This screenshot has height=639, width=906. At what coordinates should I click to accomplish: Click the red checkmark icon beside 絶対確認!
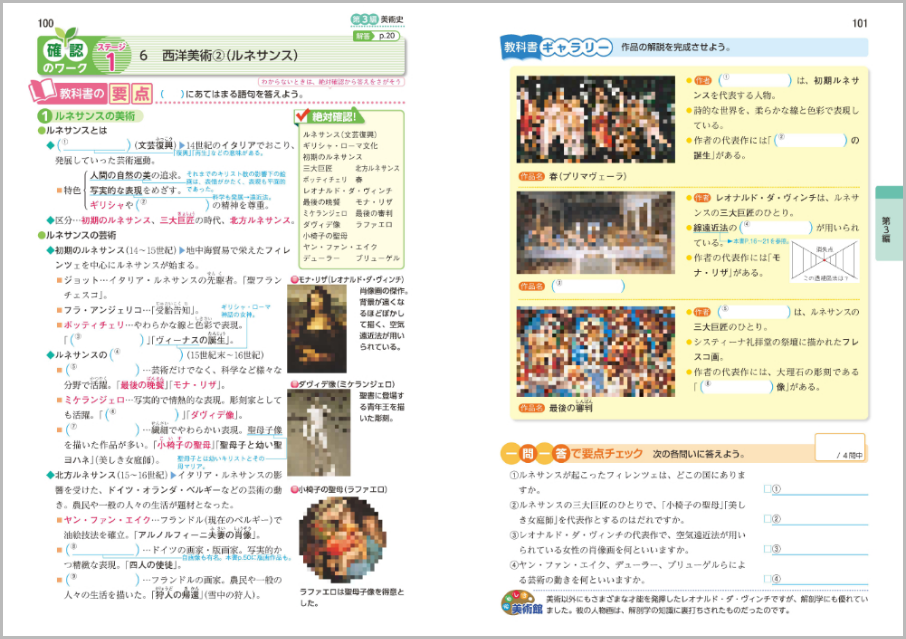coord(302,116)
